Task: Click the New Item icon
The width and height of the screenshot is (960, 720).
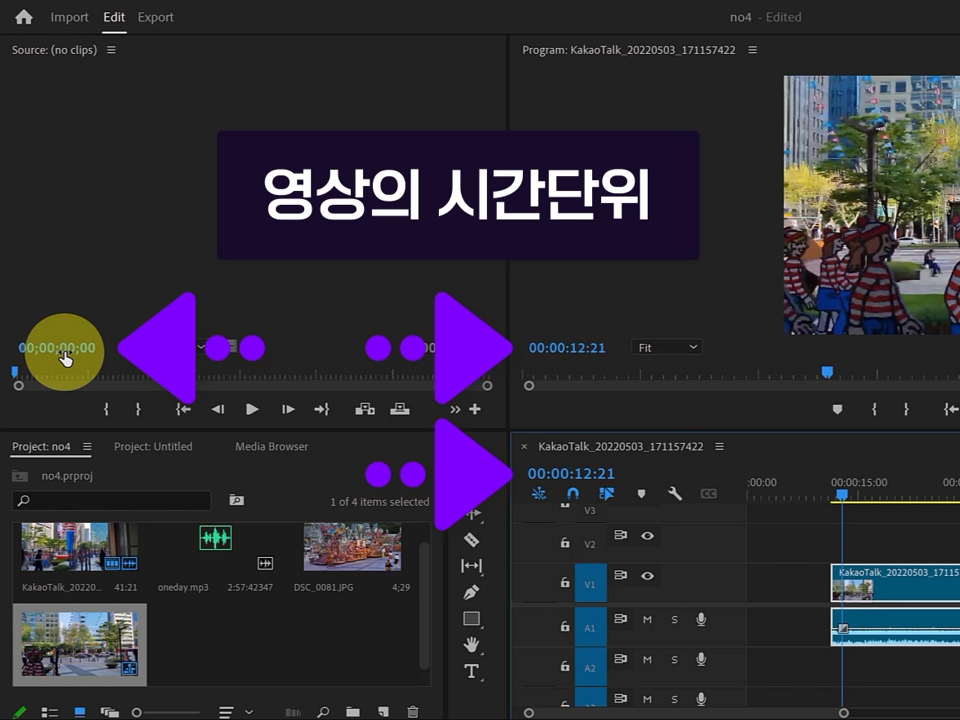Action: 383,712
